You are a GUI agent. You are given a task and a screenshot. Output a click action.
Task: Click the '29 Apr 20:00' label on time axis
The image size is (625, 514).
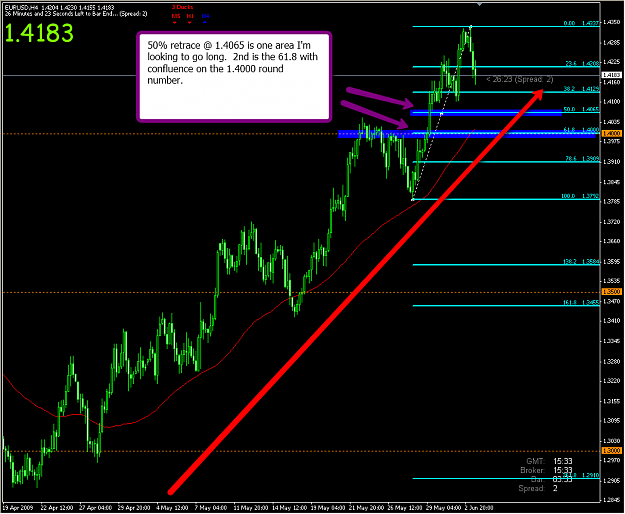(134, 508)
